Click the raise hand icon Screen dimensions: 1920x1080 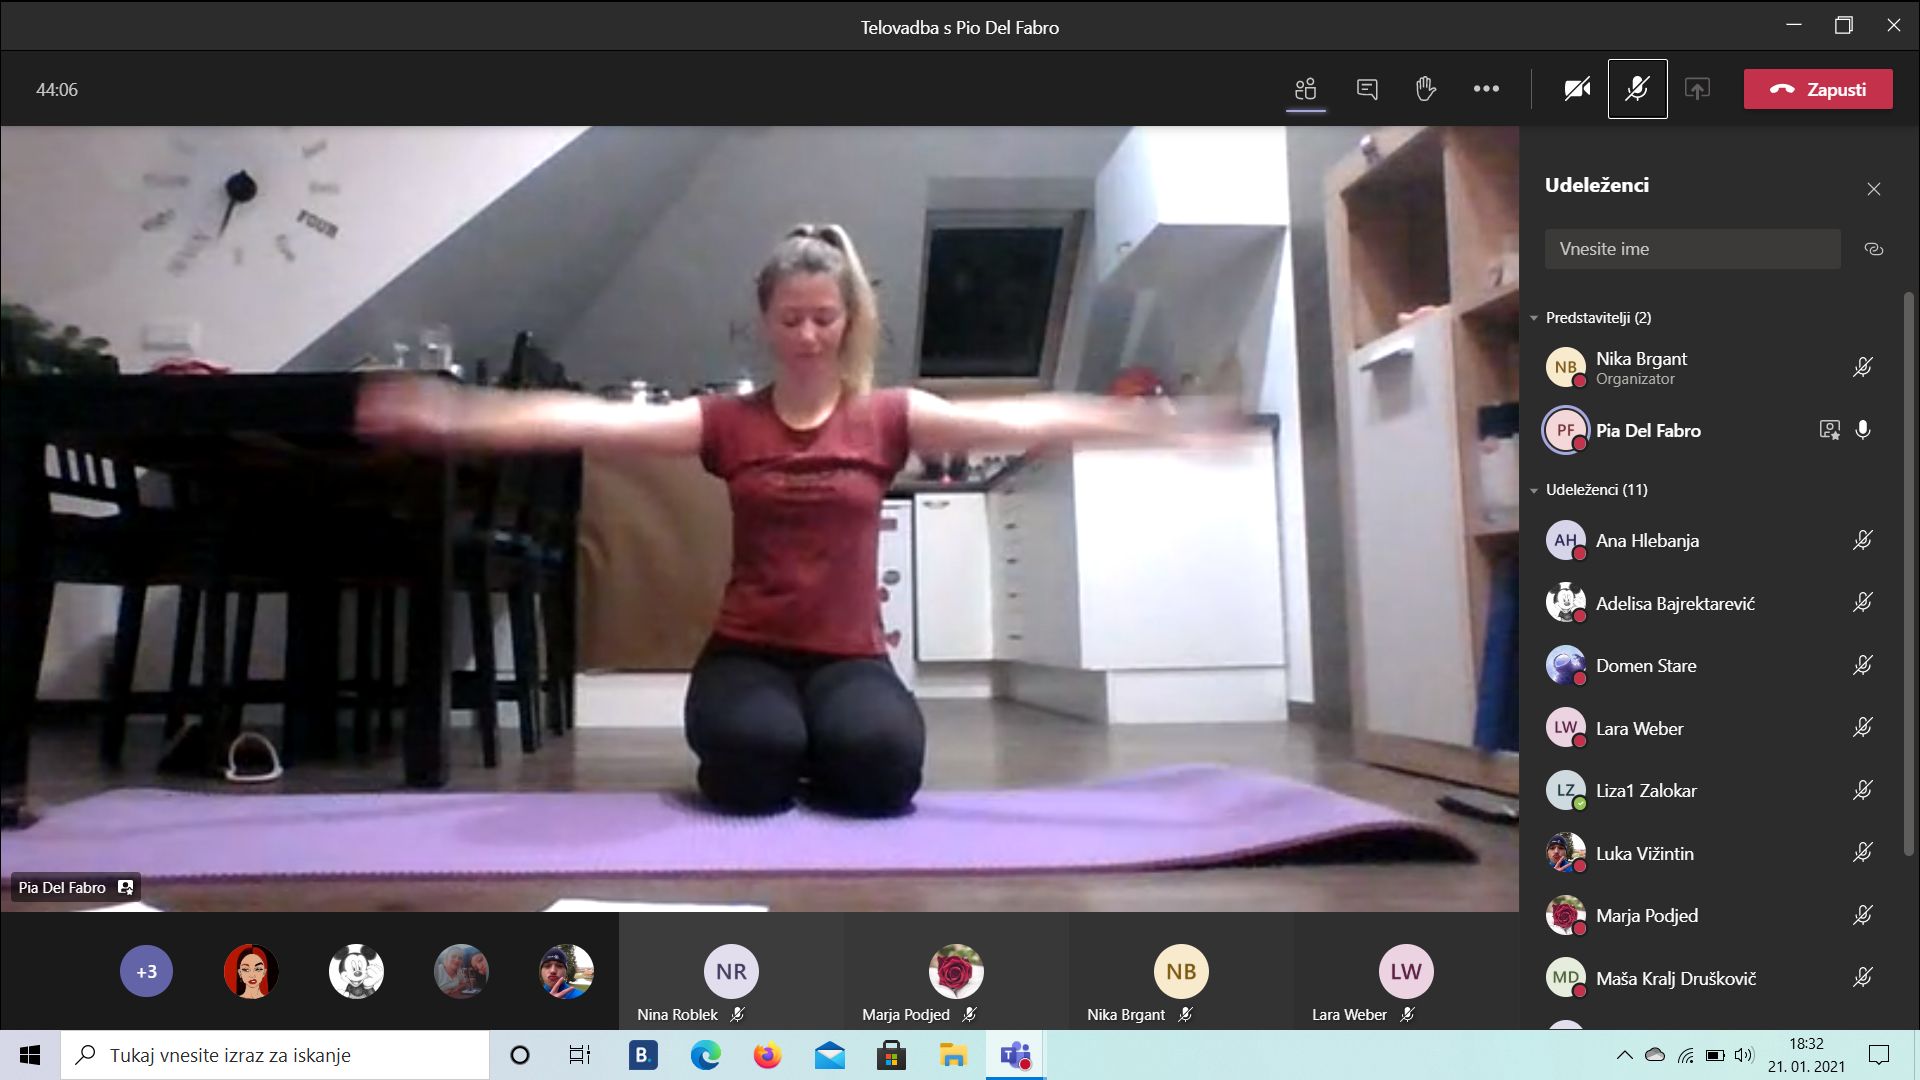click(1425, 89)
